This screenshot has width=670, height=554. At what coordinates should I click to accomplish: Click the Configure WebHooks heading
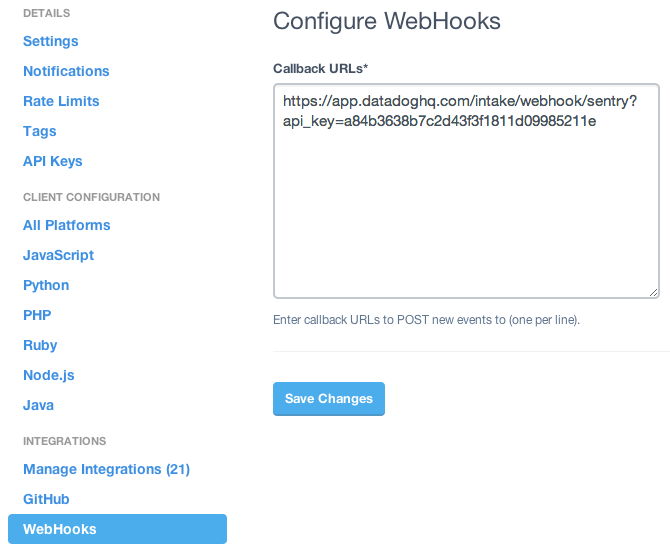pyautogui.click(x=387, y=21)
